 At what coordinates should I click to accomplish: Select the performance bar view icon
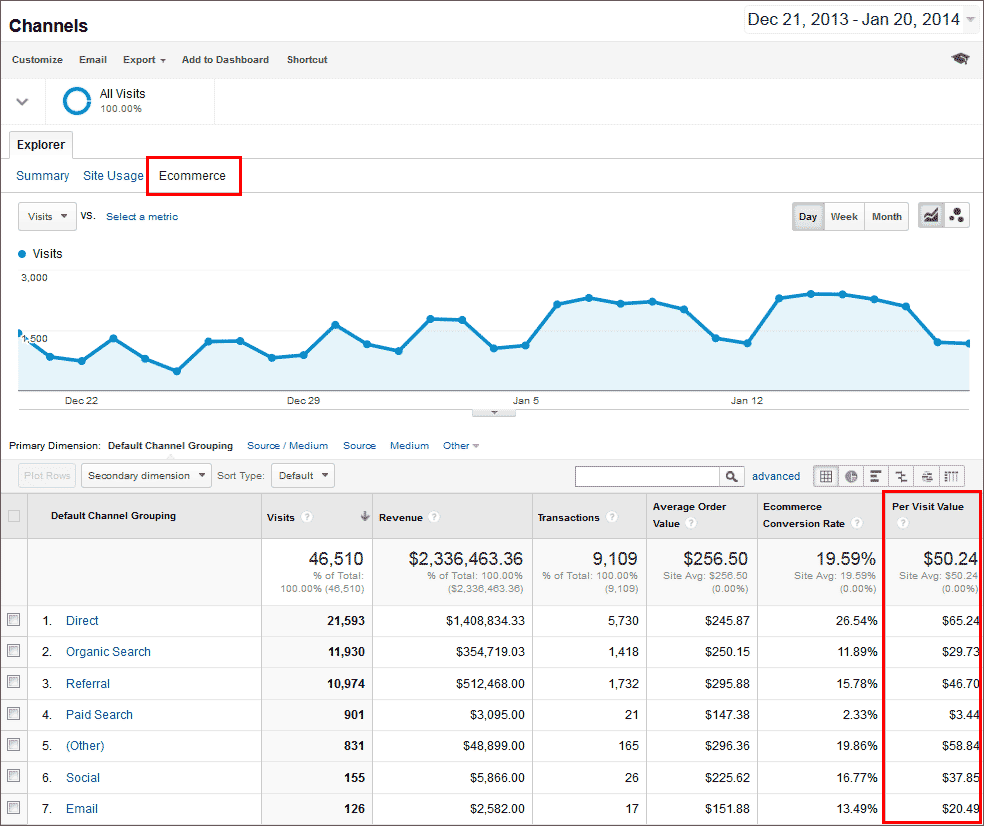coord(876,476)
